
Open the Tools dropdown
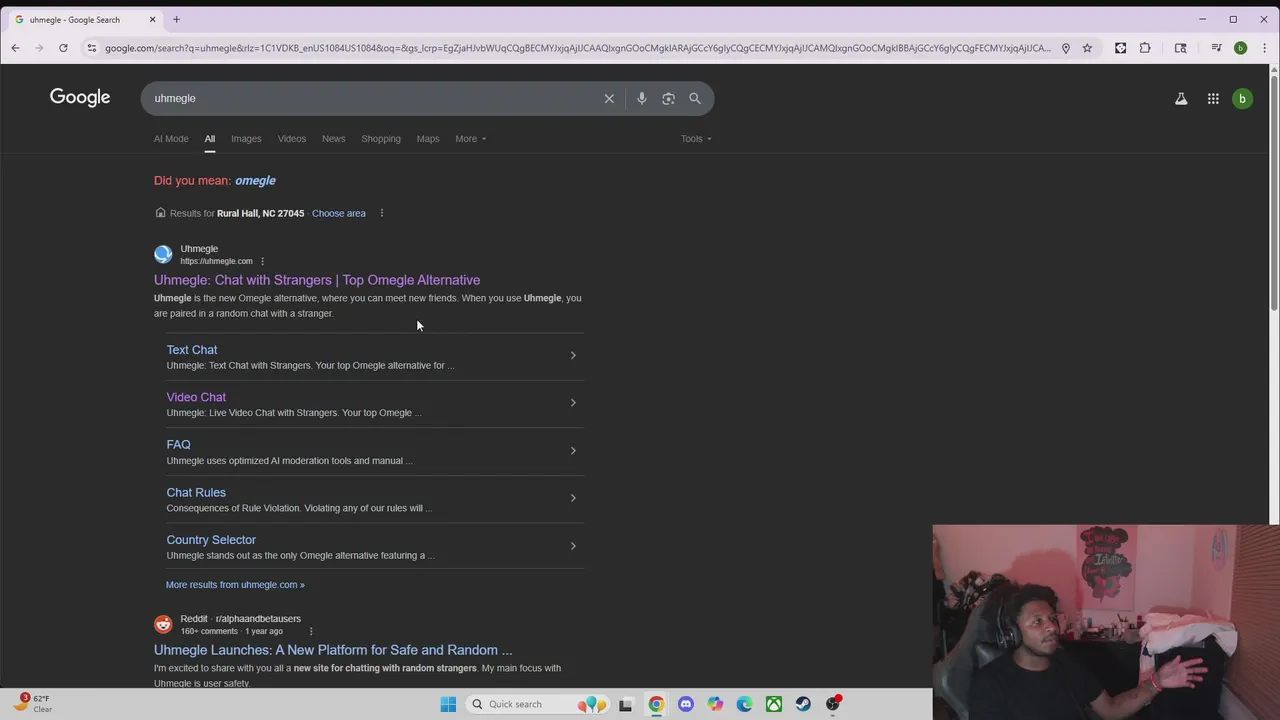(696, 139)
